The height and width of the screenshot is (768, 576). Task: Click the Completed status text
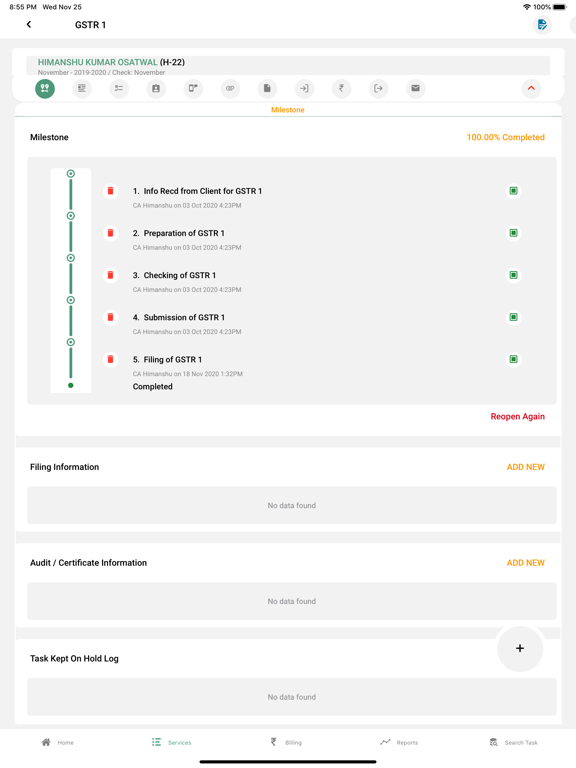coord(152,386)
